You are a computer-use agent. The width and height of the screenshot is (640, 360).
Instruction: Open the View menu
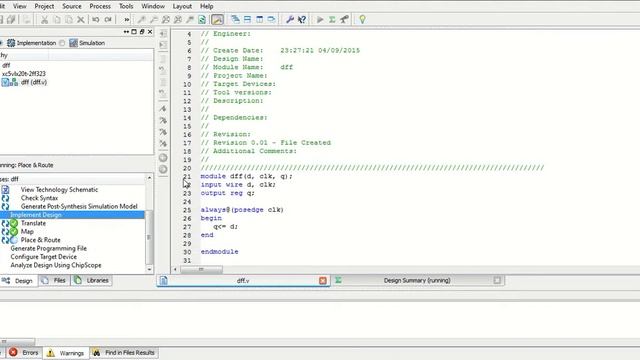[19, 6]
